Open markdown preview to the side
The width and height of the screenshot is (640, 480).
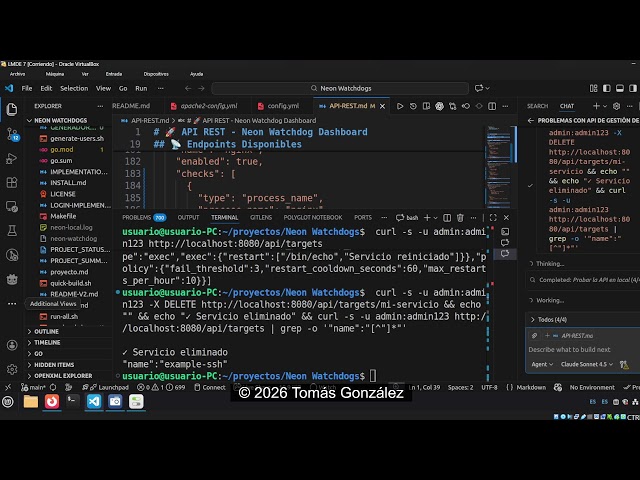pos(426,106)
